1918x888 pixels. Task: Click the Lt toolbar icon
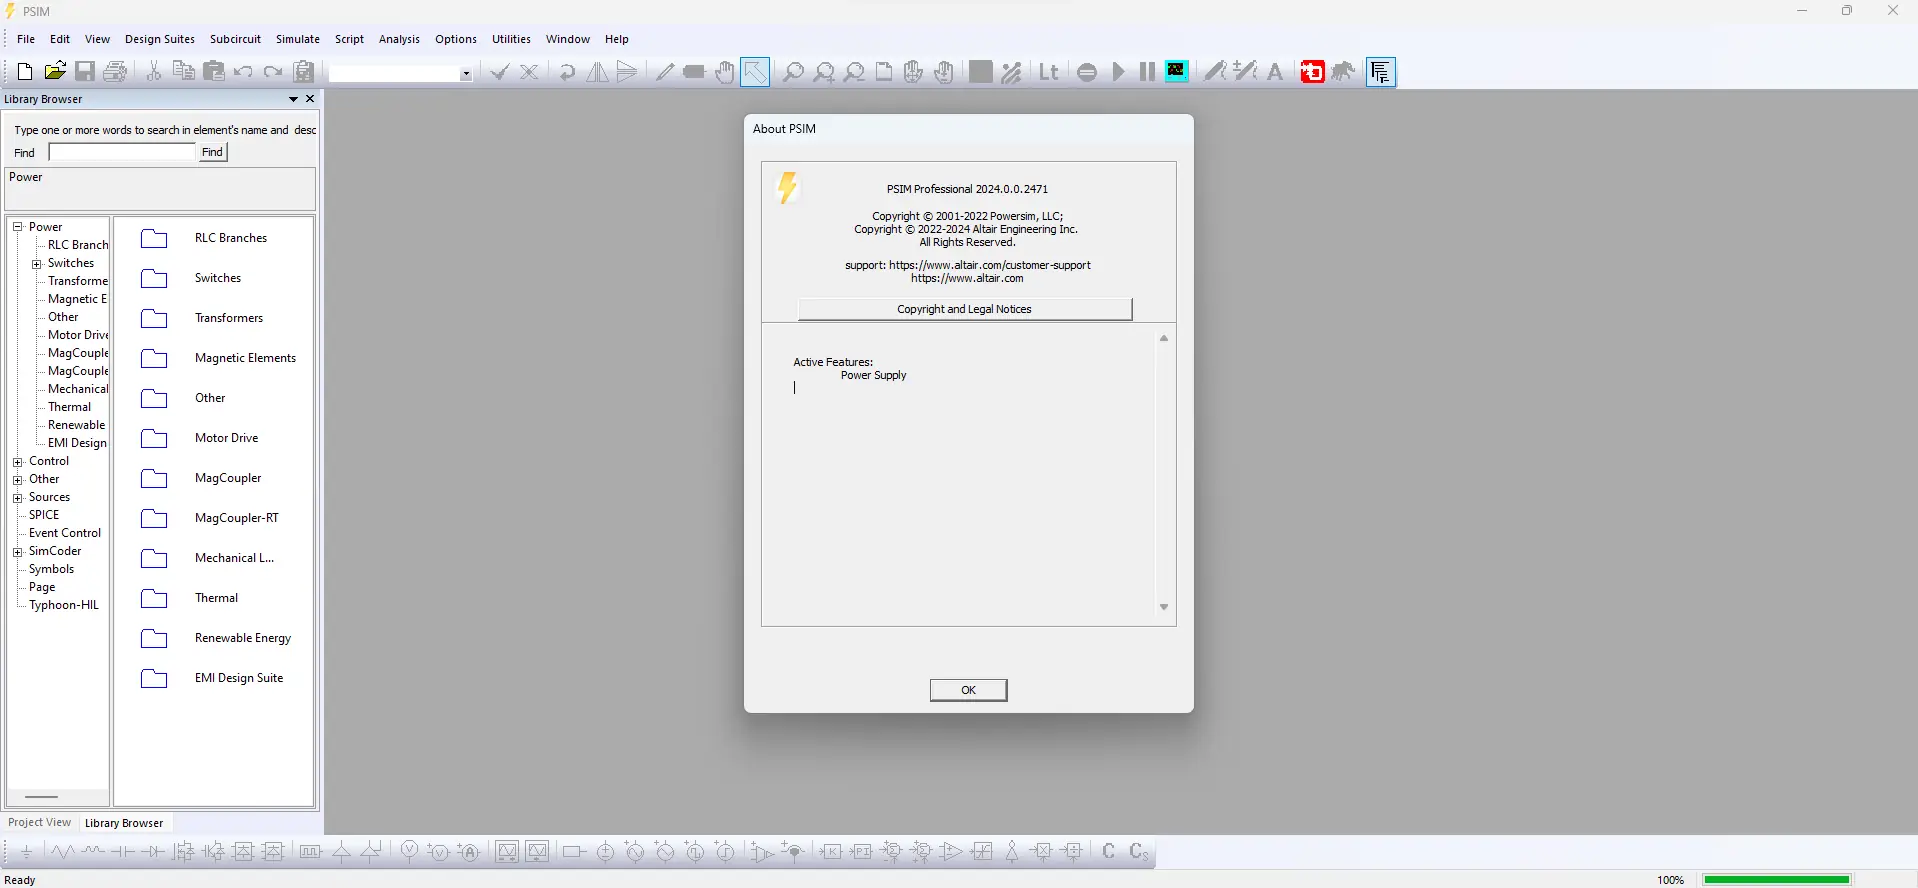pyautogui.click(x=1049, y=71)
